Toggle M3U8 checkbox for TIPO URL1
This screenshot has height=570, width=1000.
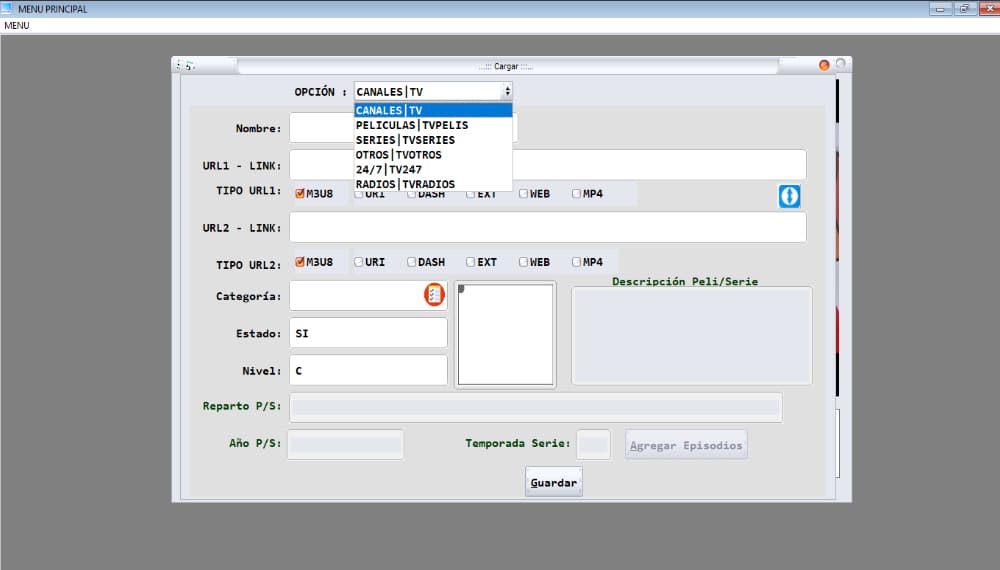coord(300,194)
